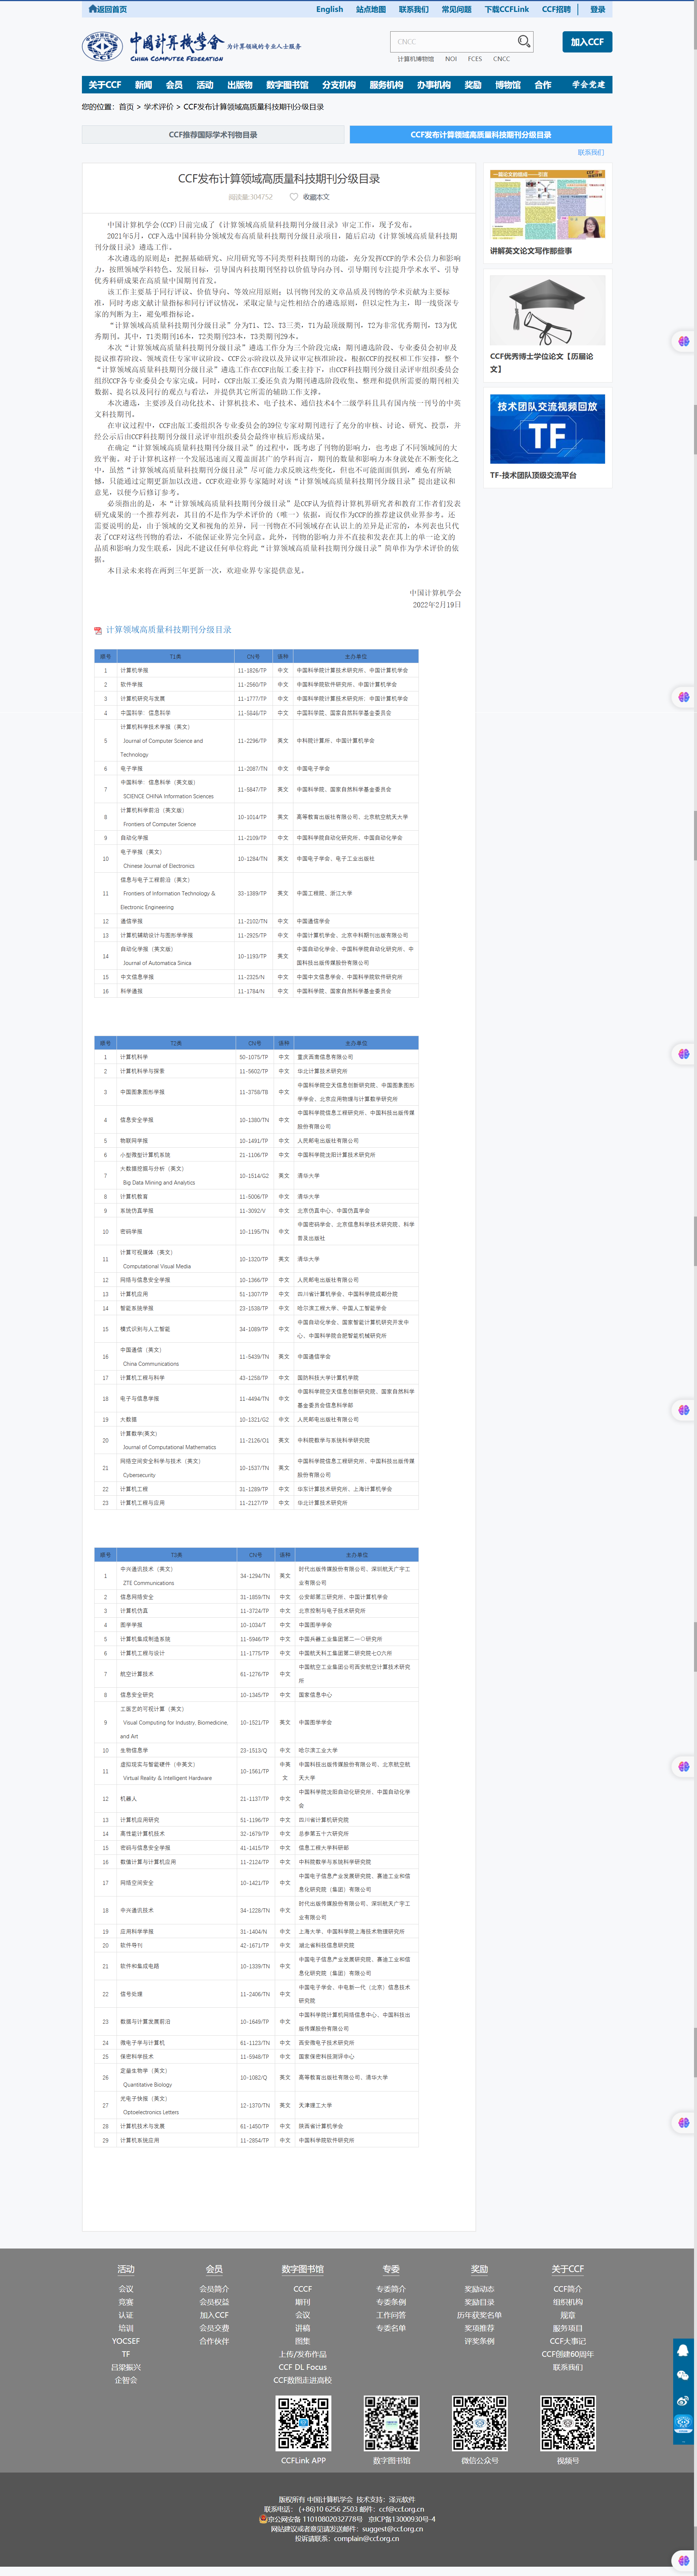Open the 会员权益 footer link
This screenshot has width=697, height=2576.
coord(214,2302)
